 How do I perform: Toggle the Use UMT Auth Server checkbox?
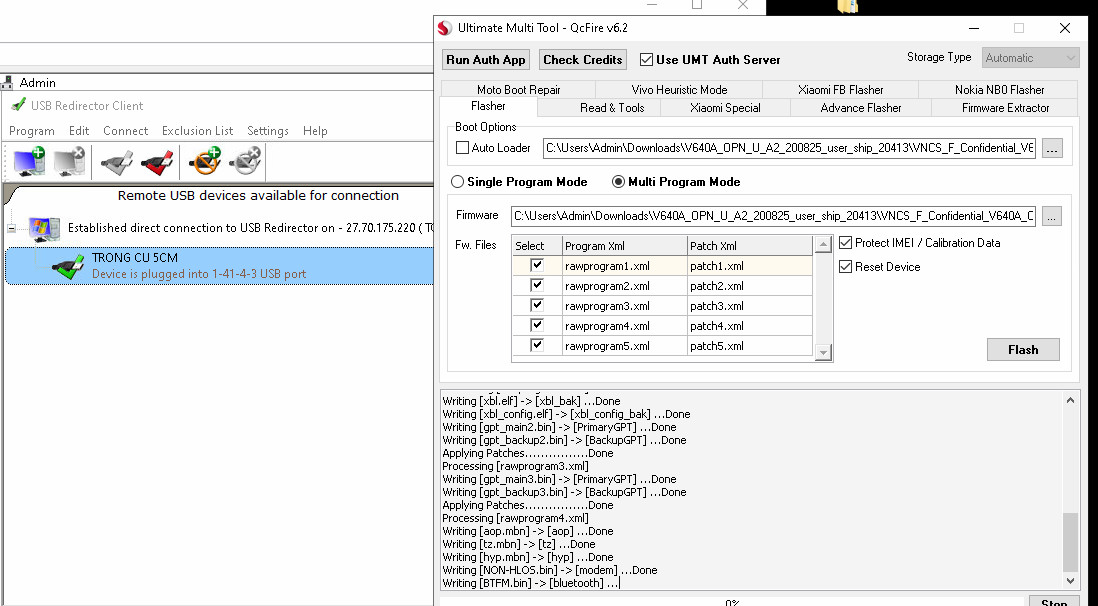point(646,60)
